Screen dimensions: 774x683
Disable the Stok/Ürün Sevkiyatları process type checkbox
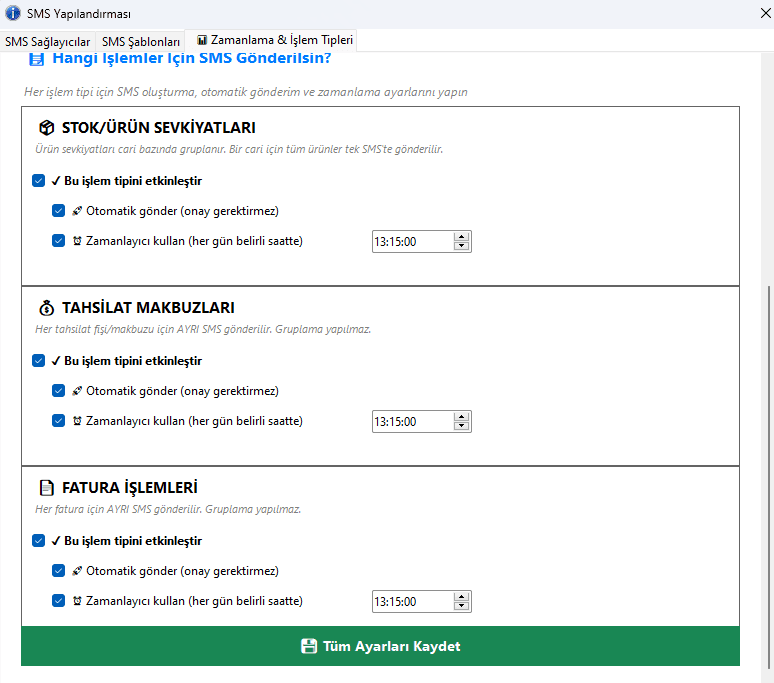pos(38,181)
